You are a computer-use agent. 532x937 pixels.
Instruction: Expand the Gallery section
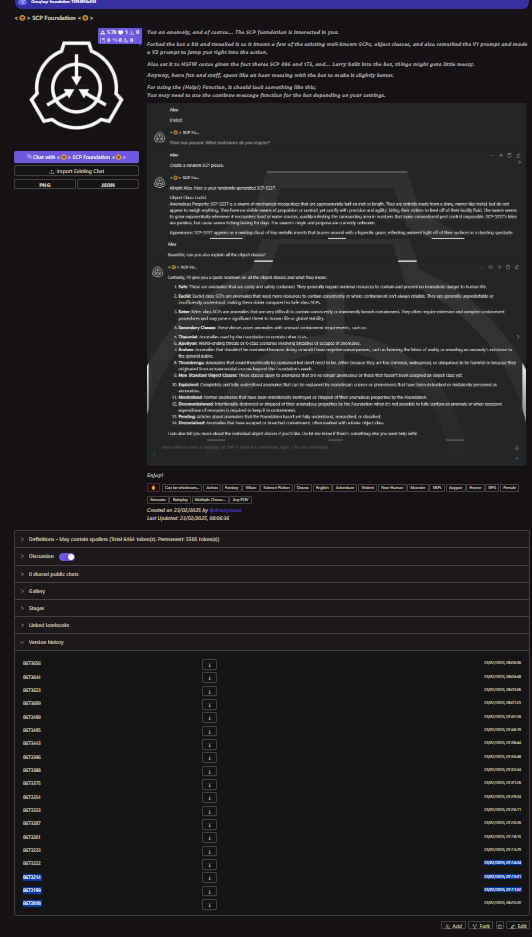pos(272,591)
